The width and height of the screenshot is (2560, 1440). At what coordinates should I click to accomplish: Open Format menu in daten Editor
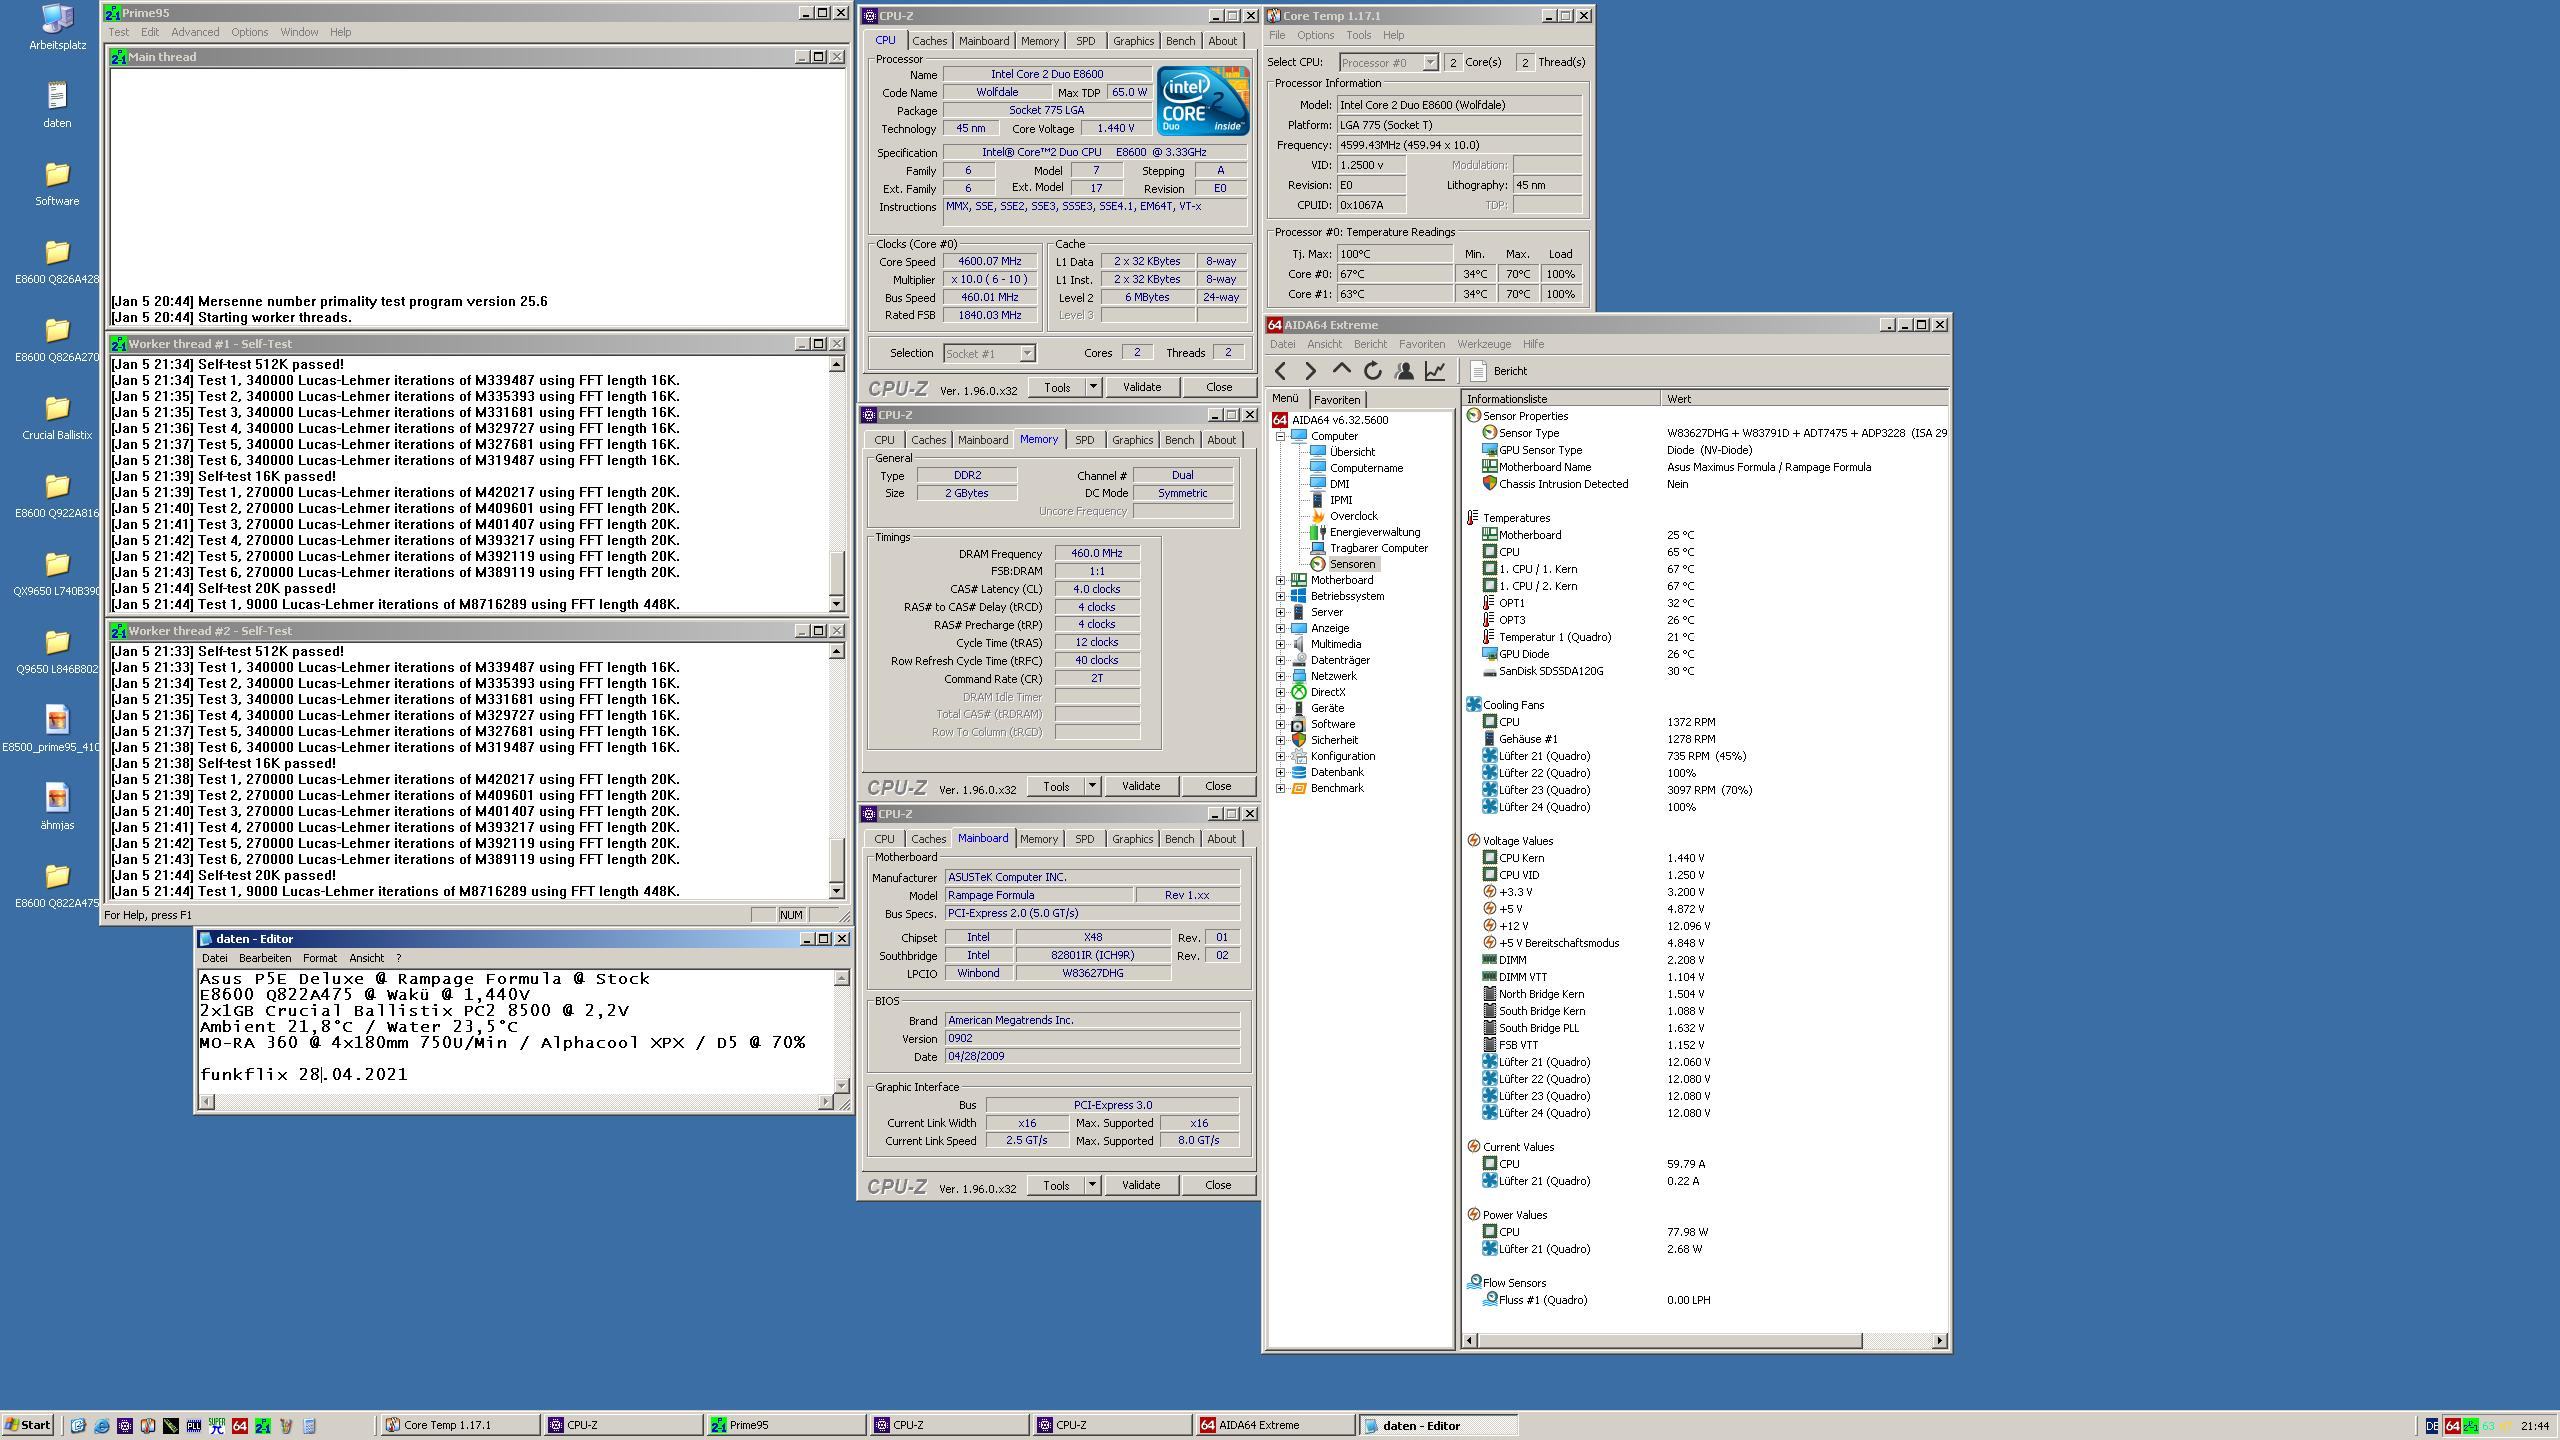tap(320, 958)
